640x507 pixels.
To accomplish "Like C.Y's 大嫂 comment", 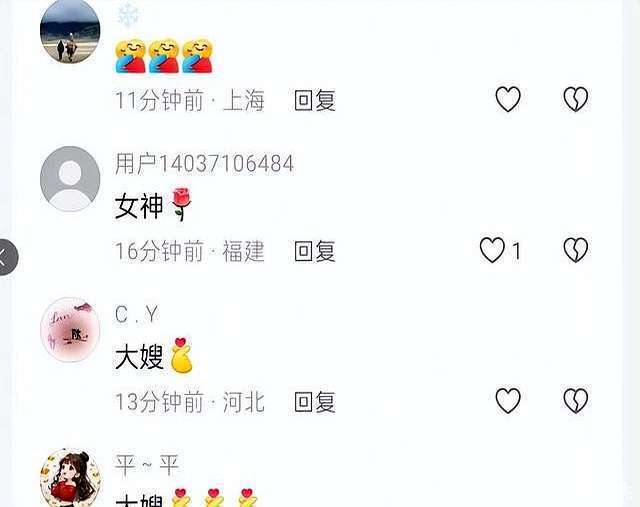I will 508,400.
